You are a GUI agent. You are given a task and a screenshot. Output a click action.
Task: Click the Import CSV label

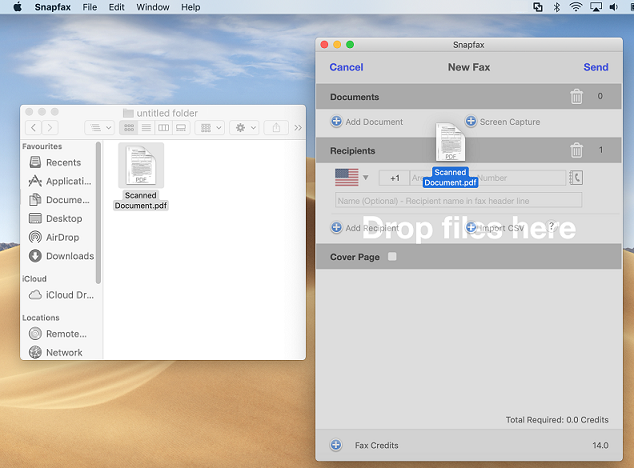501,228
